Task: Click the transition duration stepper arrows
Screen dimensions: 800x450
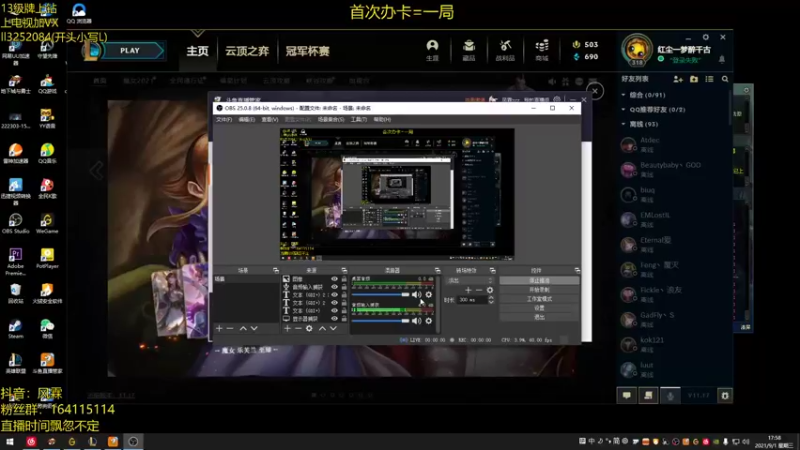Action: point(491,300)
